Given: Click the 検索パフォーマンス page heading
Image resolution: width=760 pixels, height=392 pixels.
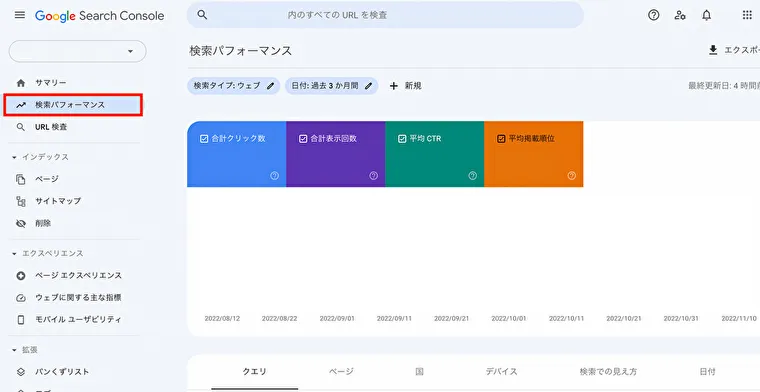Looking at the screenshot, I should pyautogui.click(x=241, y=51).
